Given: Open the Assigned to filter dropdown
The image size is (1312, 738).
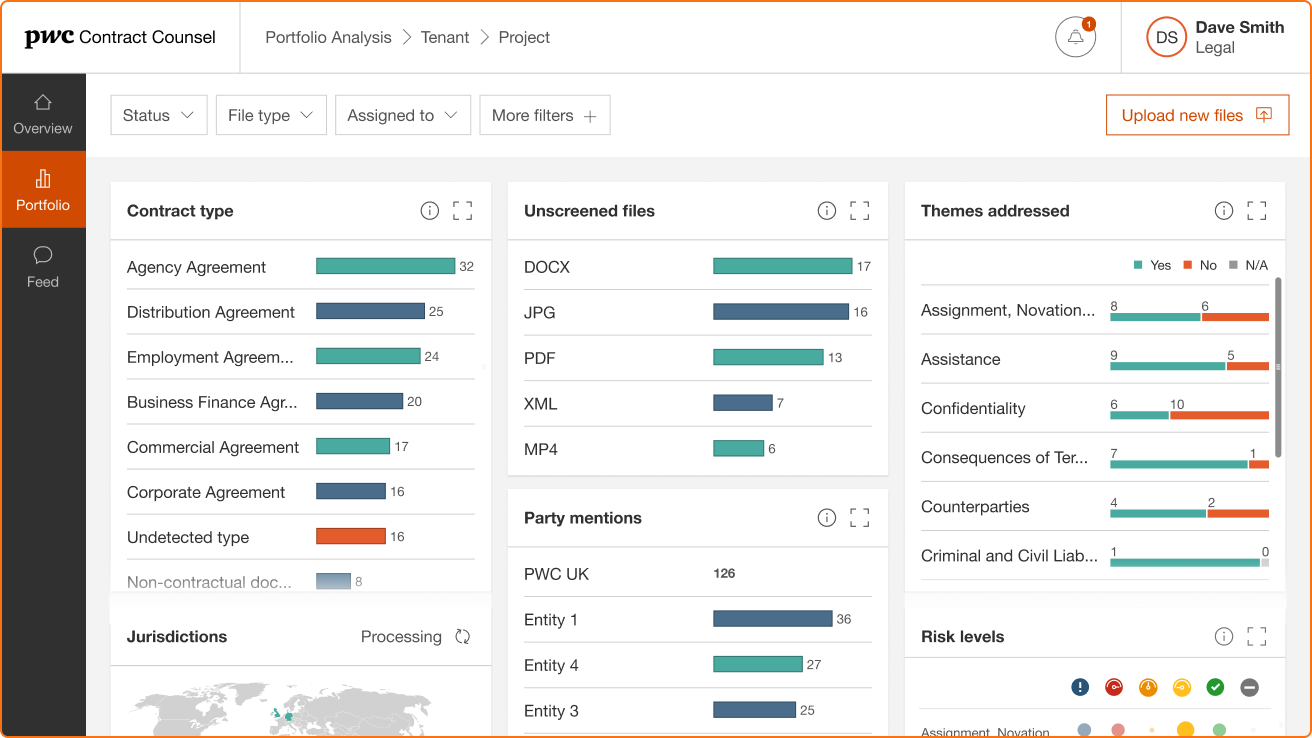Looking at the screenshot, I should (402, 115).
